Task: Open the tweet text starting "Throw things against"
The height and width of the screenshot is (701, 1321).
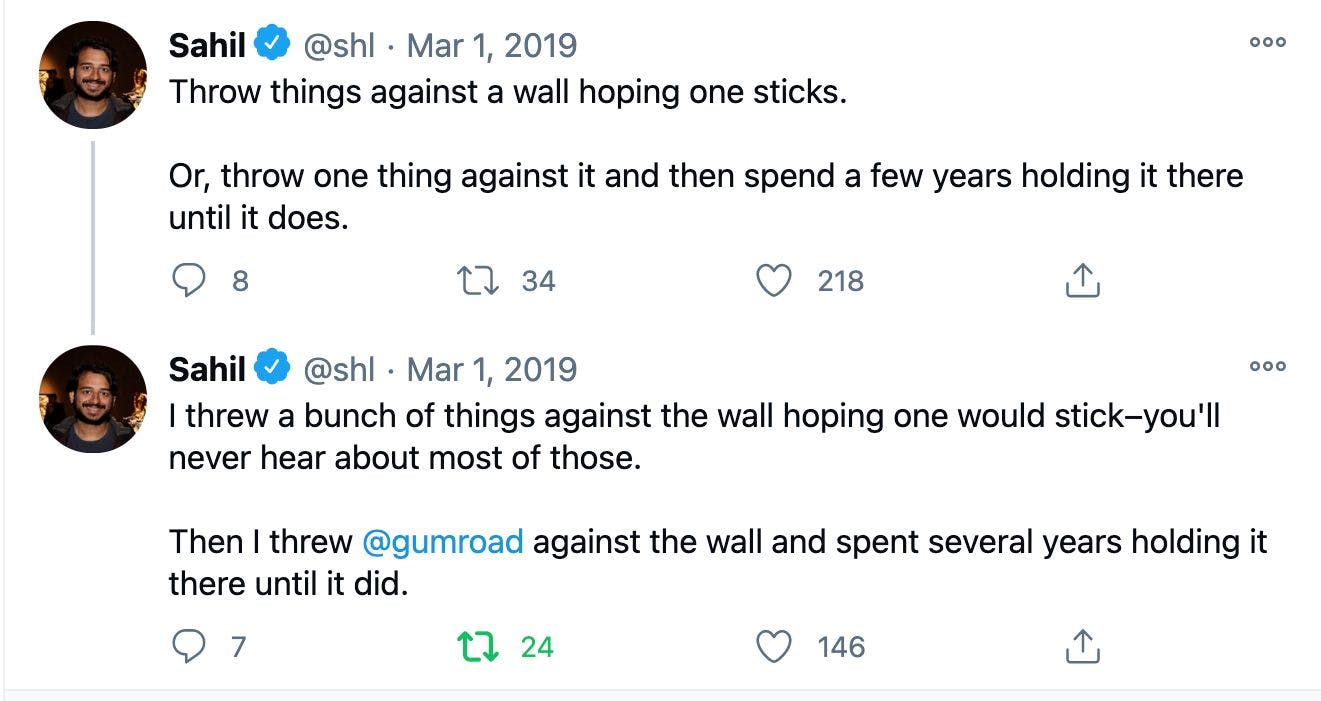Action: tap(506, 92)
